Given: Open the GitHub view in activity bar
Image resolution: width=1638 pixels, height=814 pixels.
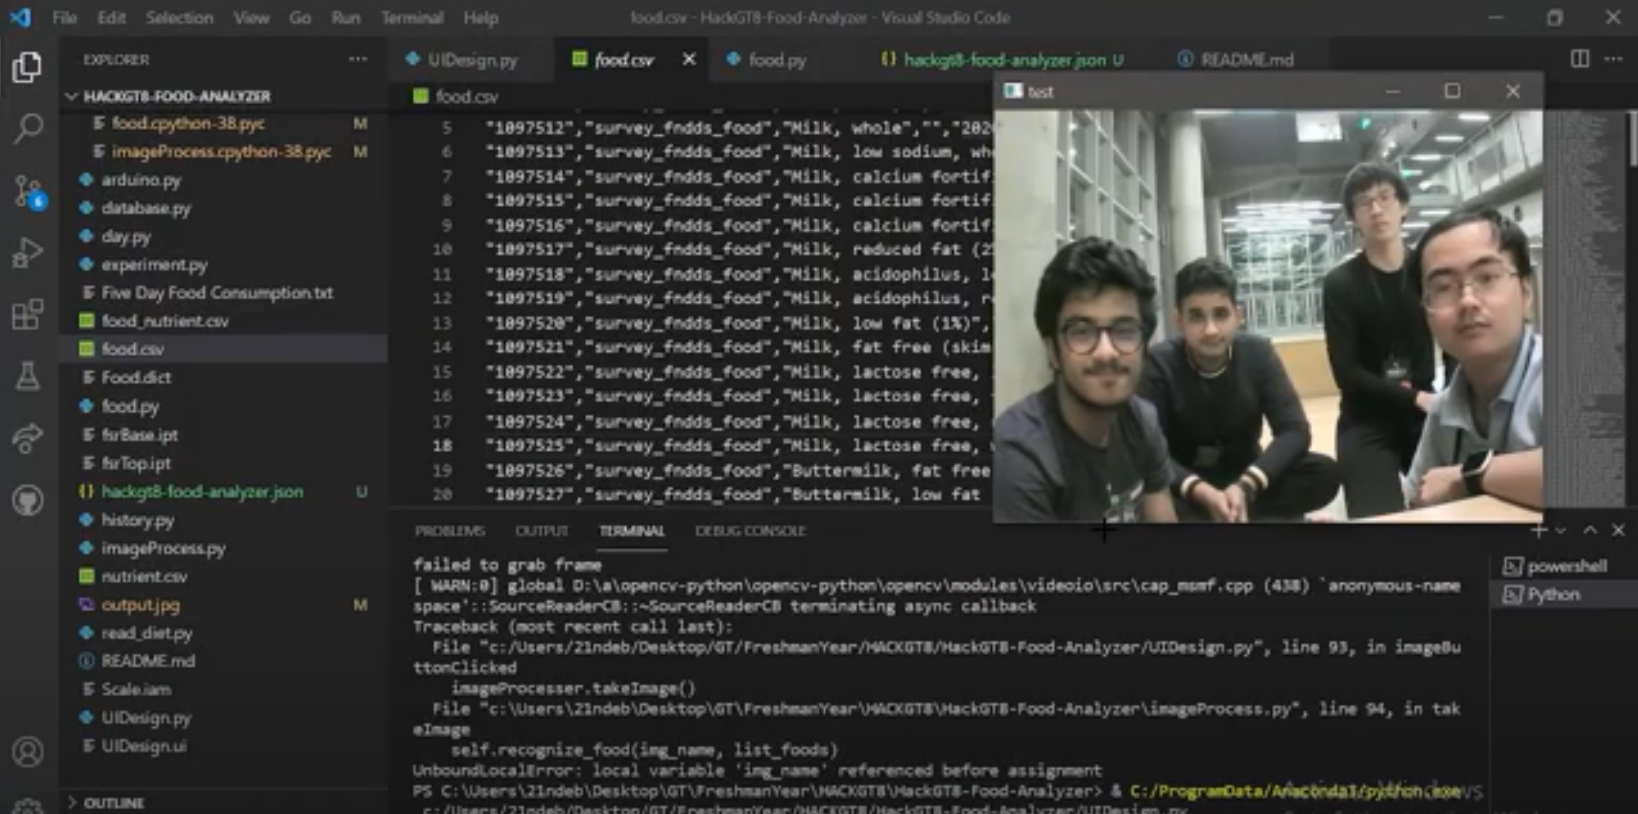Looking at the screenshot, I should [27, 499].
